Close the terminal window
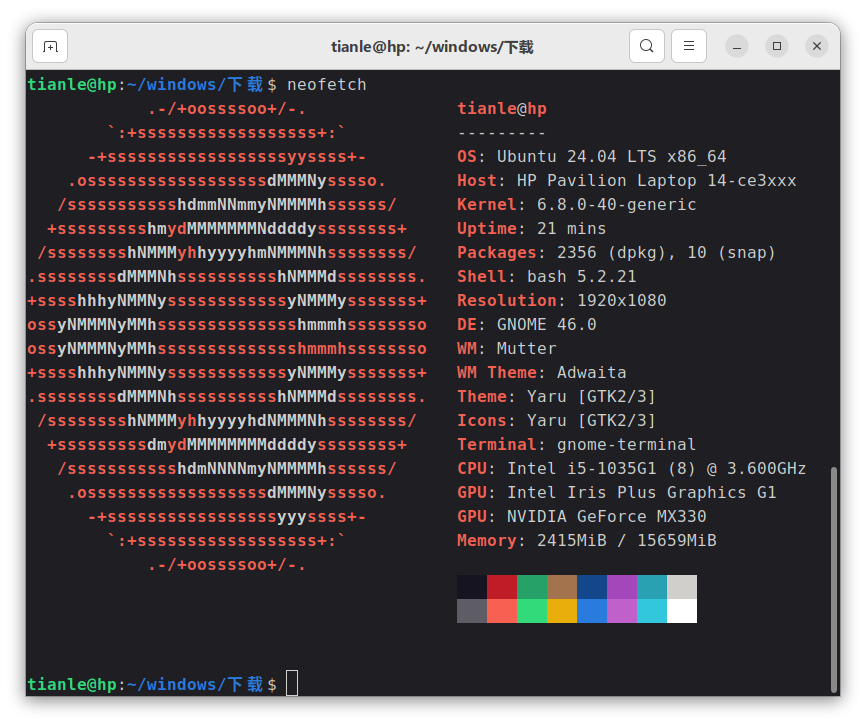866x725 pixels. pos(817,46)
